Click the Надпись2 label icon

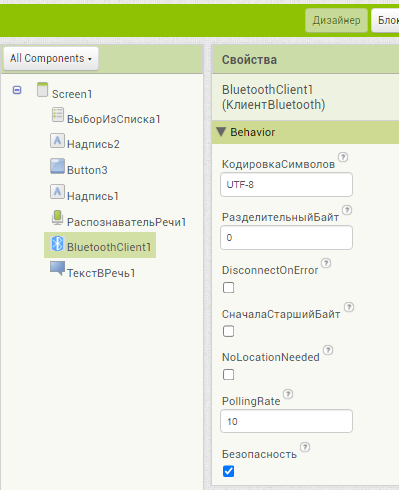57,140
